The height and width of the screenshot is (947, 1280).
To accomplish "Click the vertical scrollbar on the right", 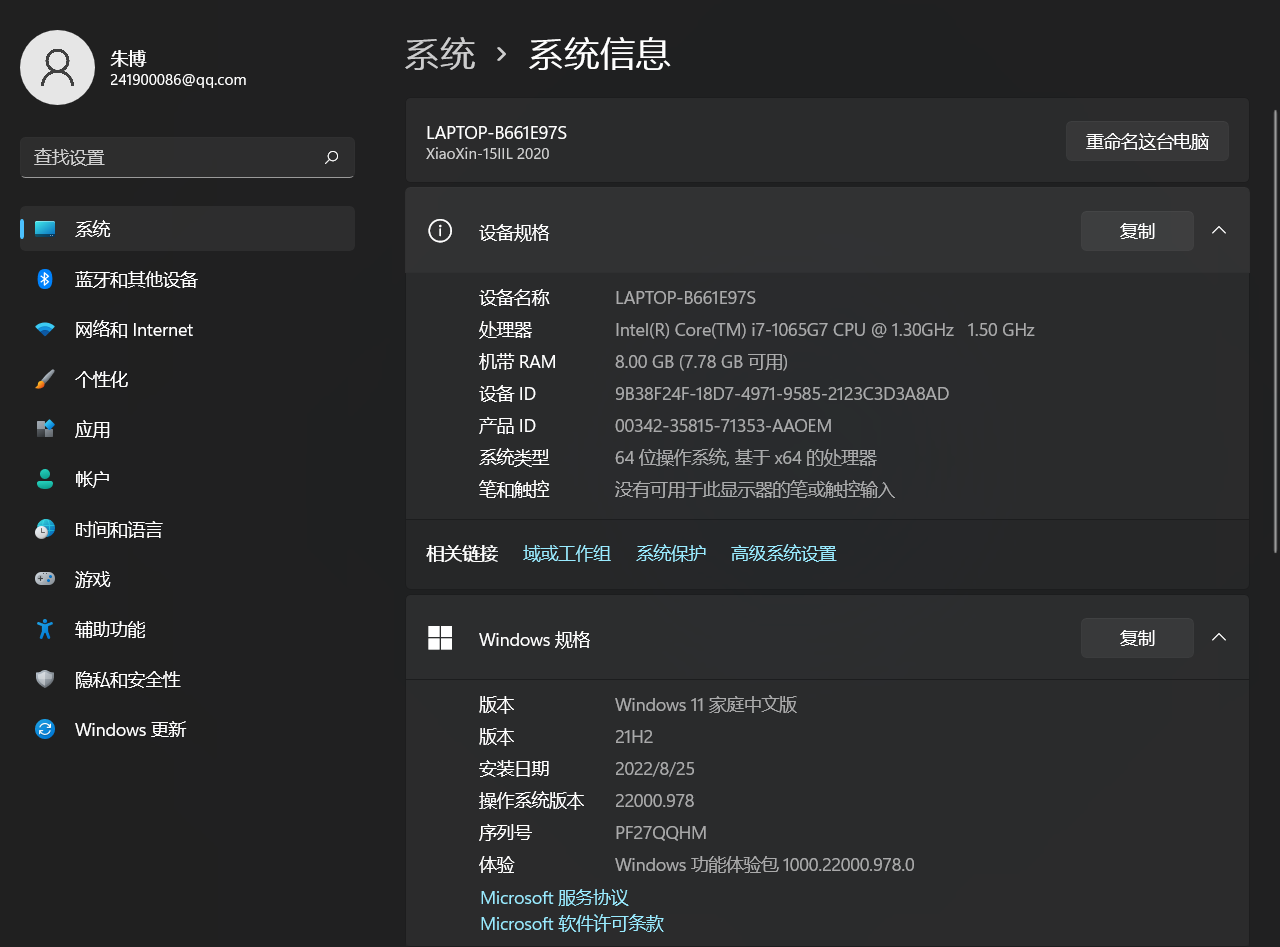I will [1275, 330].
